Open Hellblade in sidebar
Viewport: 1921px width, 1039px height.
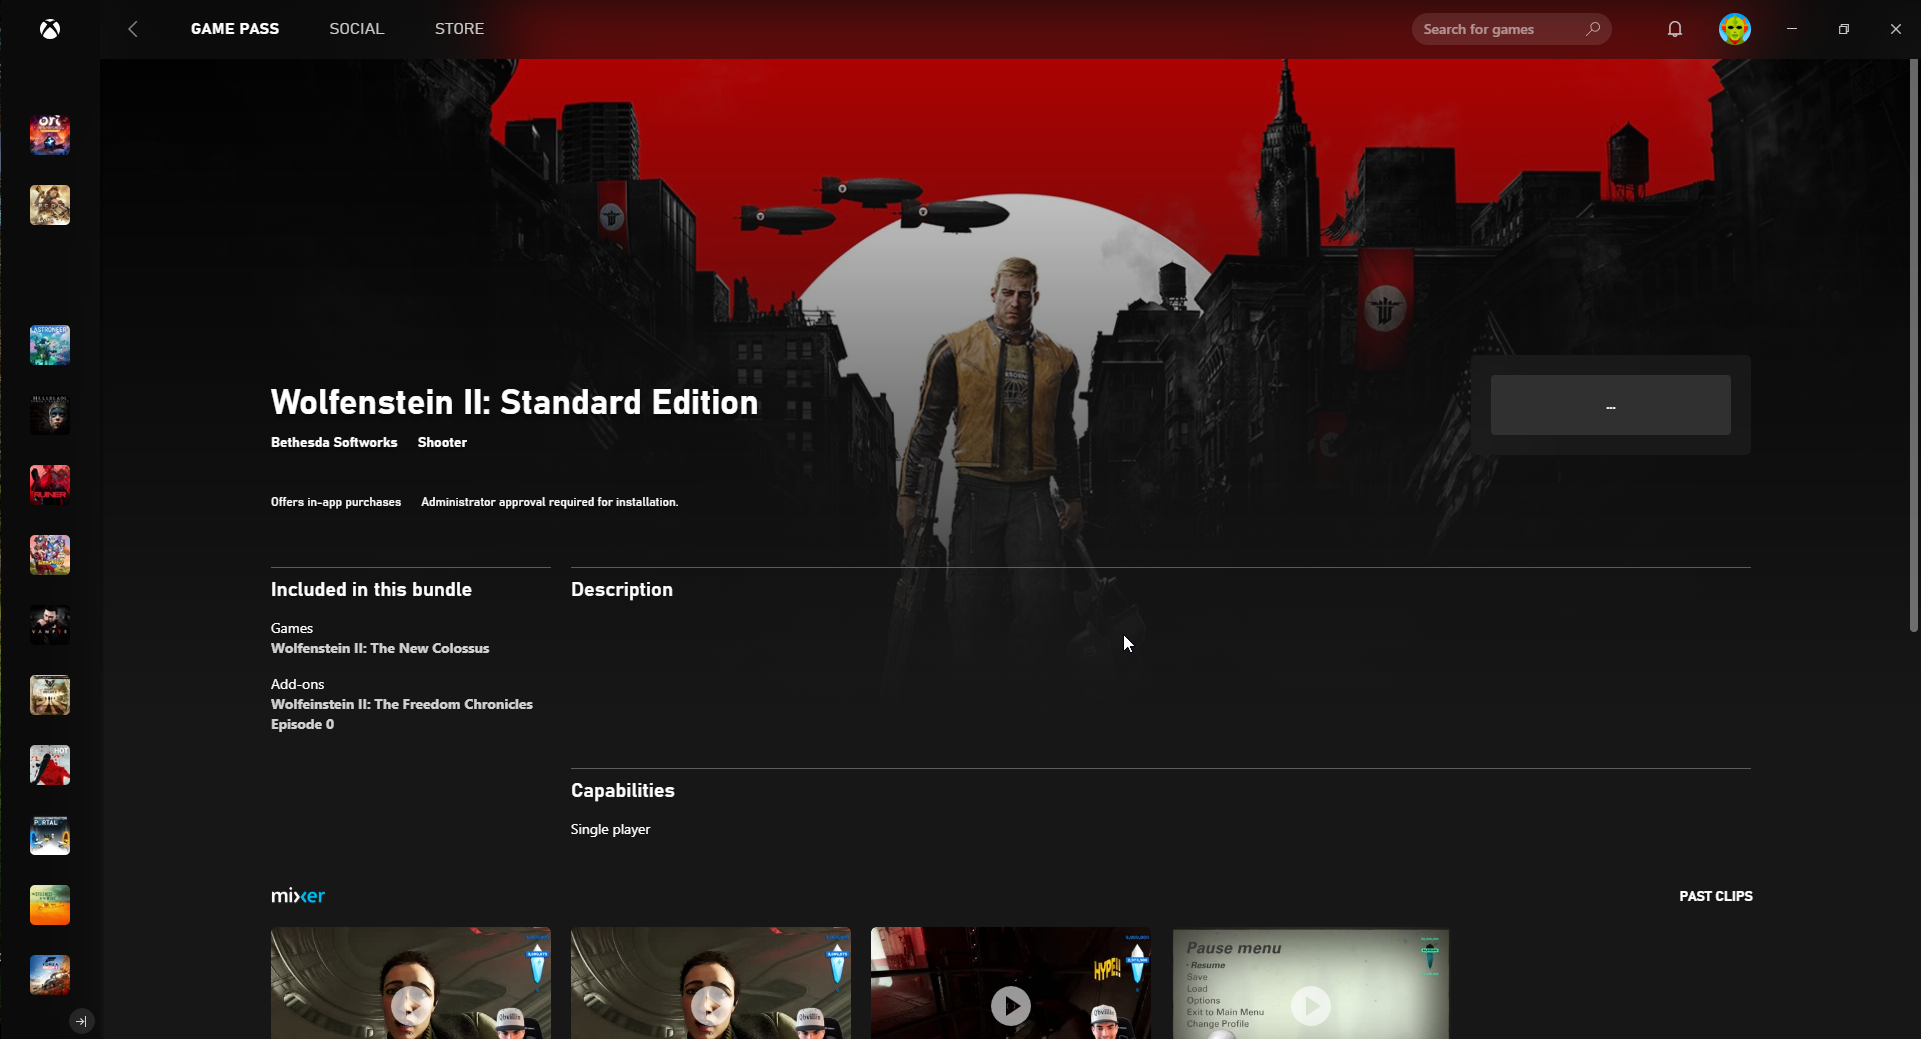tap(50, 415)
